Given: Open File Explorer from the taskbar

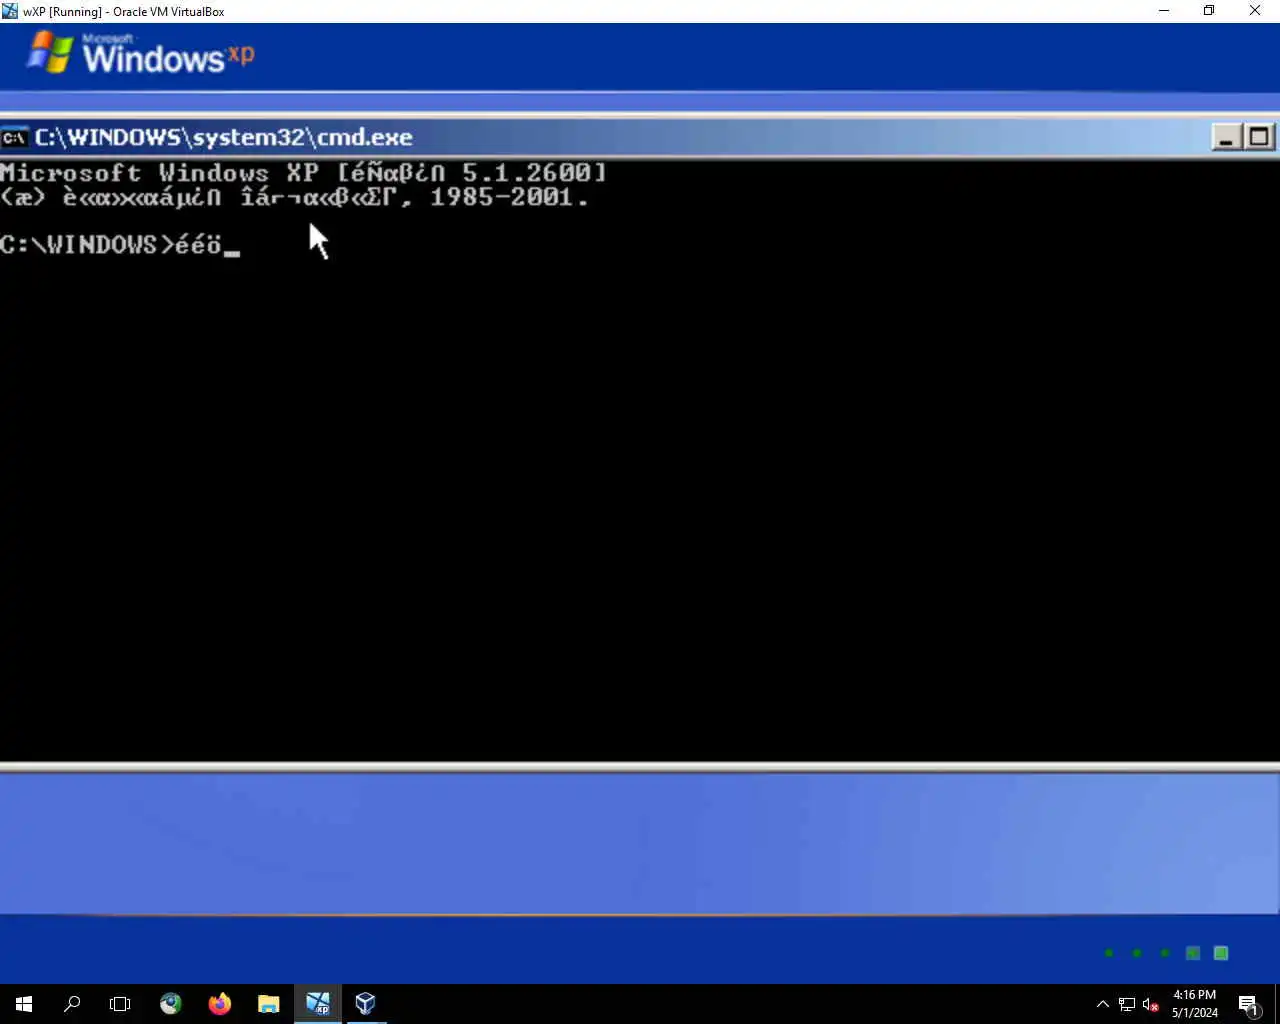Looking at the screenshot, I should point(268,1004).
